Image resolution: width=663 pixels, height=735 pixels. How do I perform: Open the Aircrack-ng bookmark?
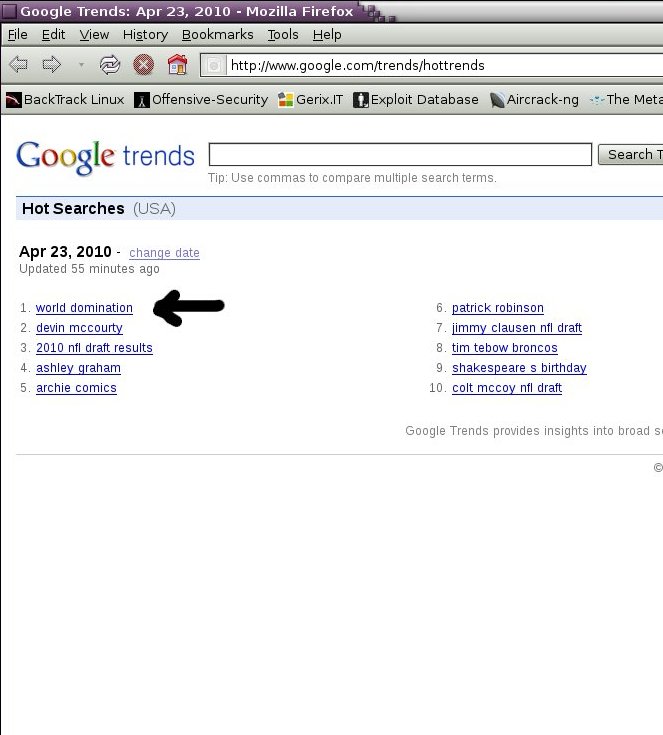(x=534, y=99)
